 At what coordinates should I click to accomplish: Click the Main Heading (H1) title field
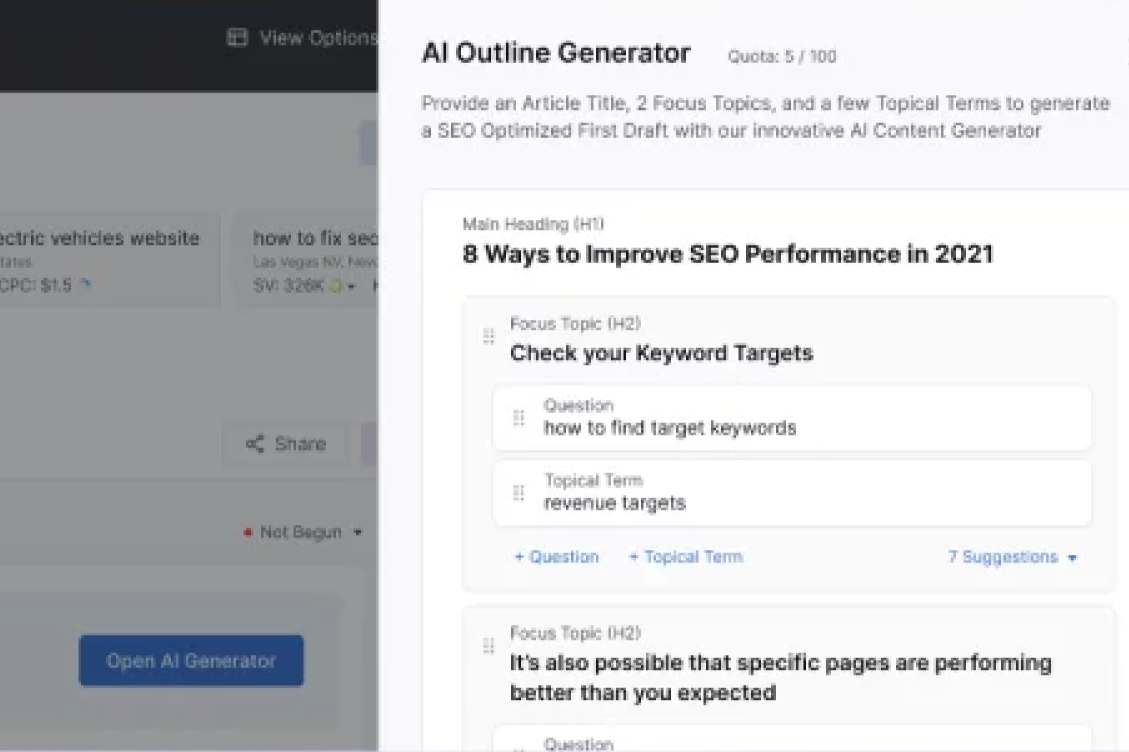click(727, 254)
